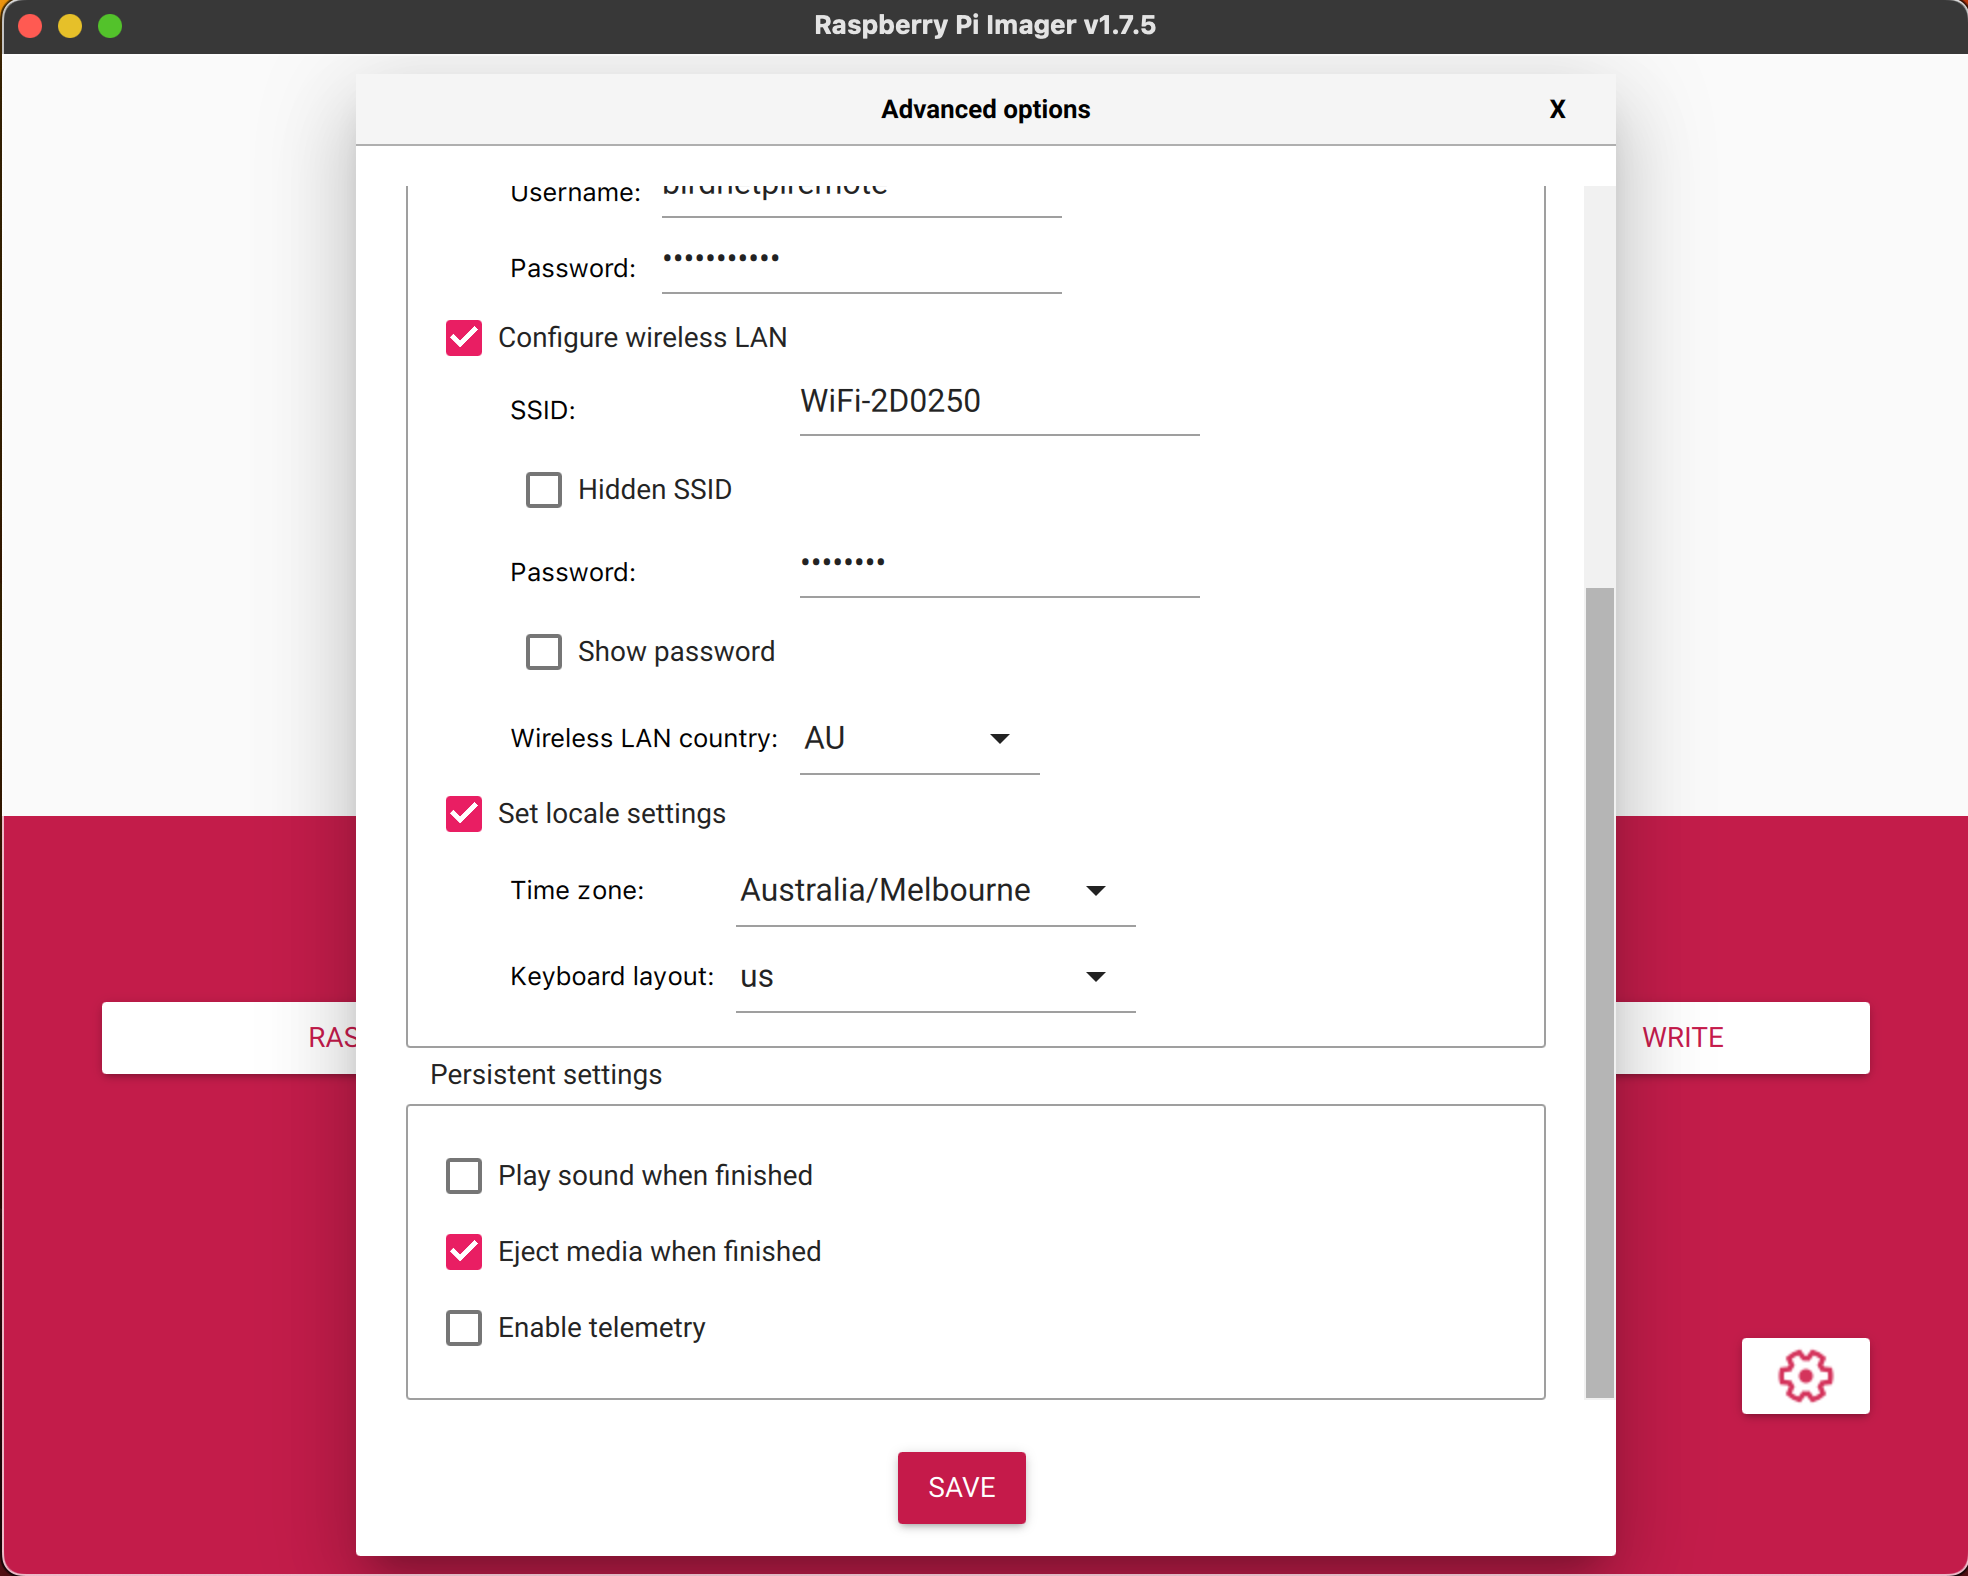Enable Play sound when finished

pos(464,1176)
